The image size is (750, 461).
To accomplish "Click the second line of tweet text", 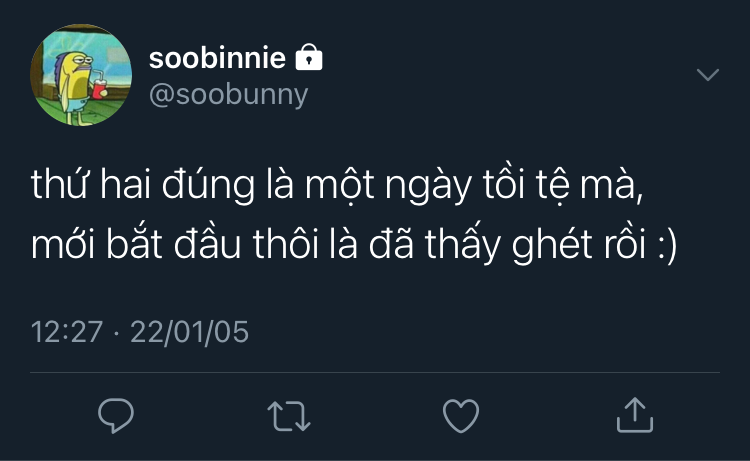I will point(354,243).
